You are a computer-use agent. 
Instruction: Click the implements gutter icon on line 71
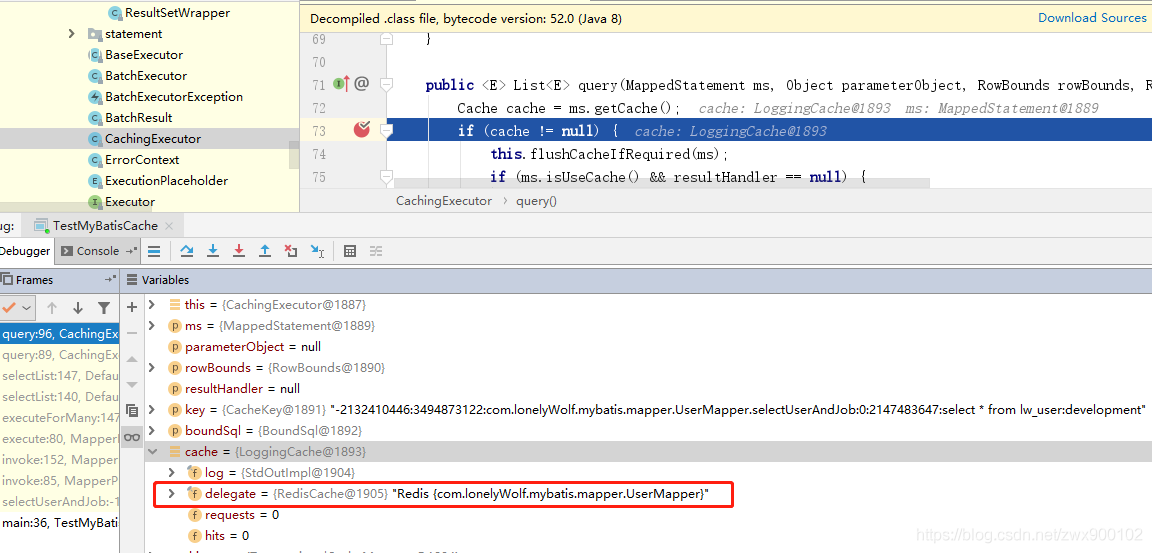click(x=341, y=84)
